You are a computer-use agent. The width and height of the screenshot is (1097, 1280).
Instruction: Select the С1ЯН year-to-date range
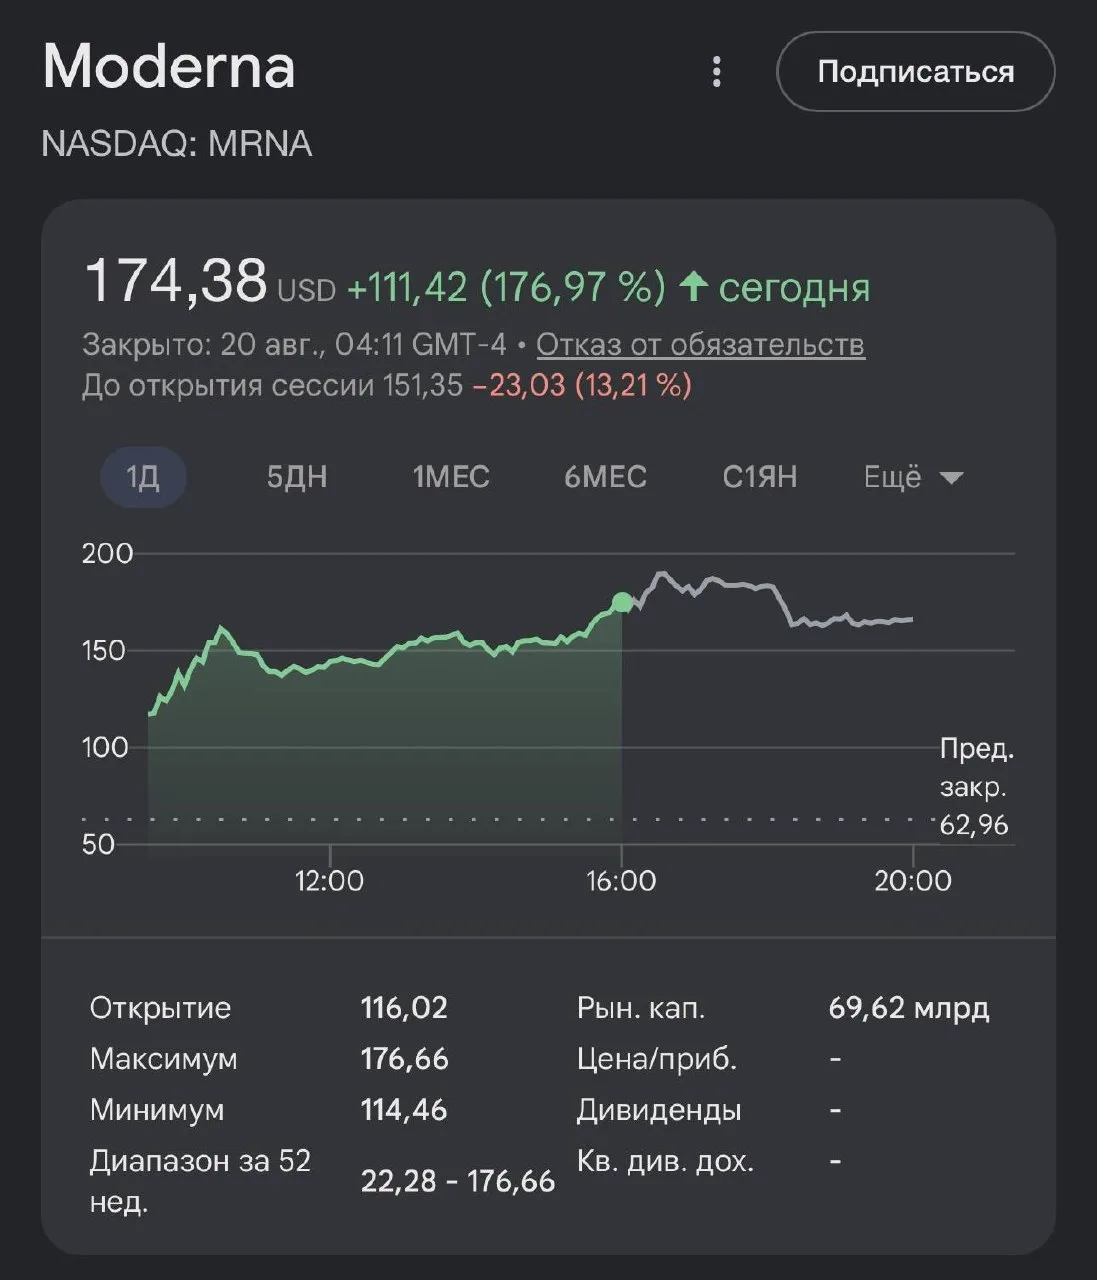tap(760, 477)
